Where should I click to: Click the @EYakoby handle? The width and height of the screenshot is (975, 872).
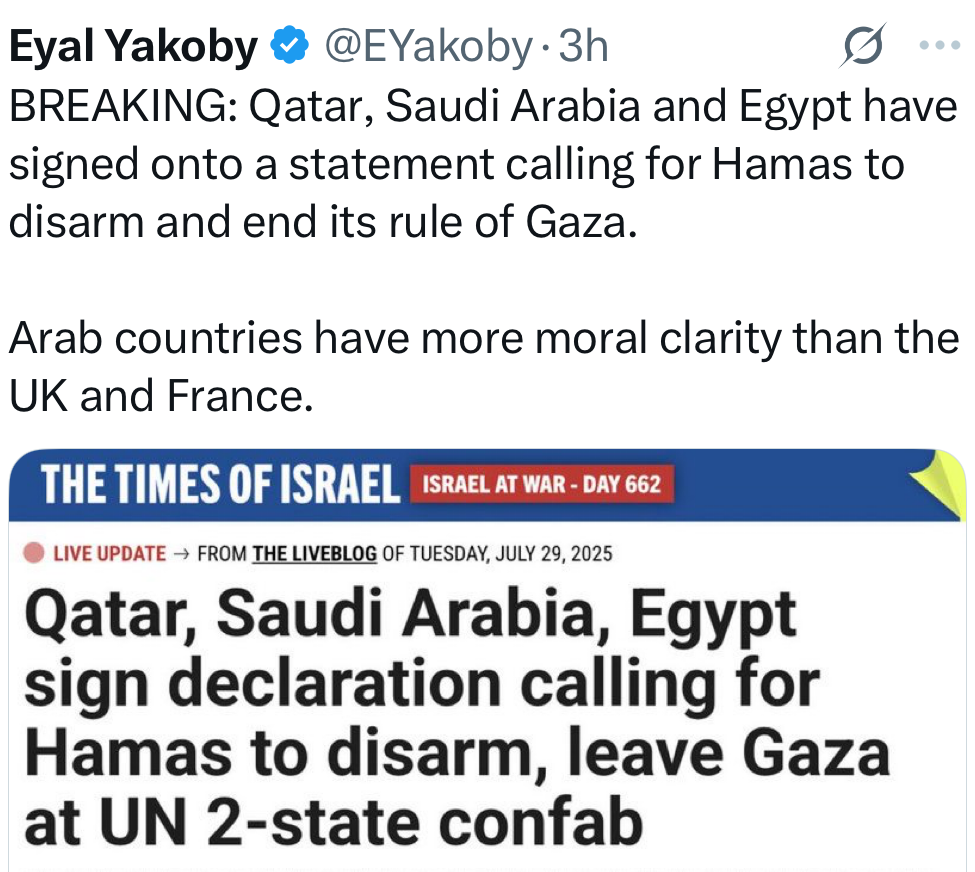click(x=427, y=47)
